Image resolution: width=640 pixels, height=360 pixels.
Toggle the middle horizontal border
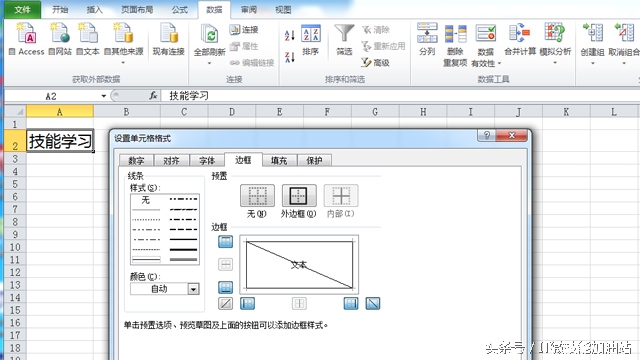[225, 264]
